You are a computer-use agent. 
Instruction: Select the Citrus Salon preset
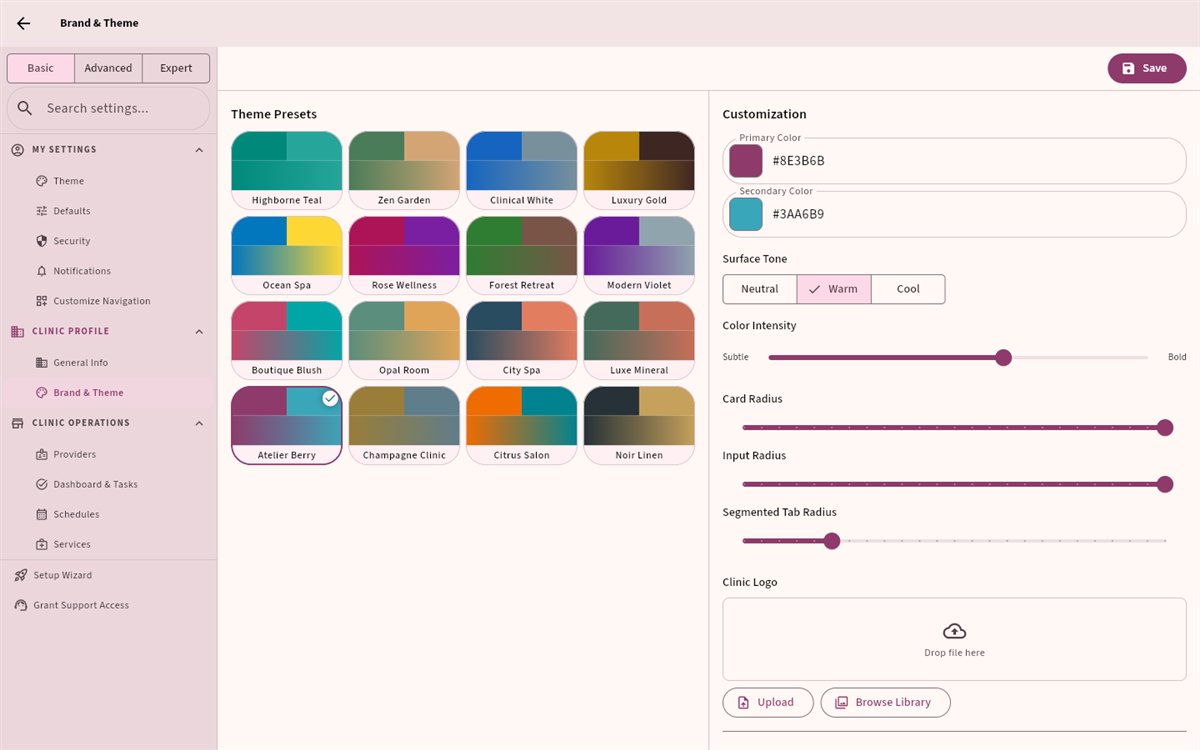522,425
